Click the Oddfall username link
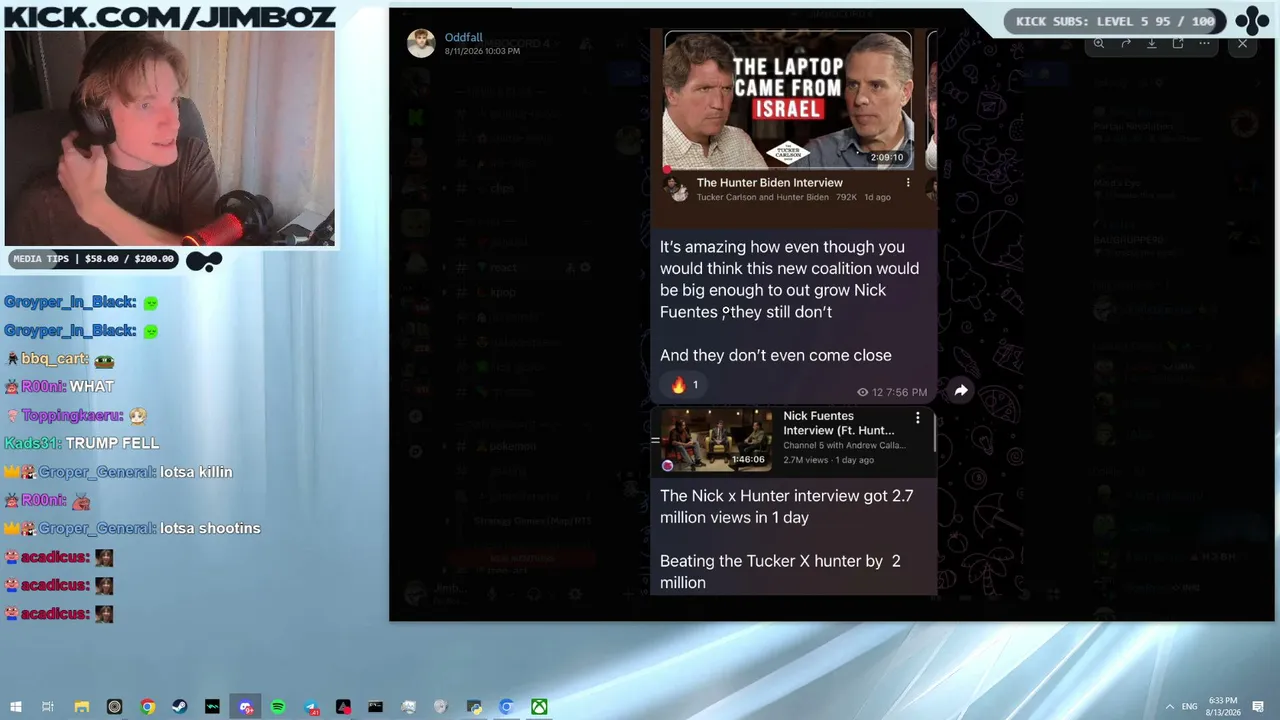Viewport: 1280px width, 720px height. pyautogui.click(x=464, y=37)
